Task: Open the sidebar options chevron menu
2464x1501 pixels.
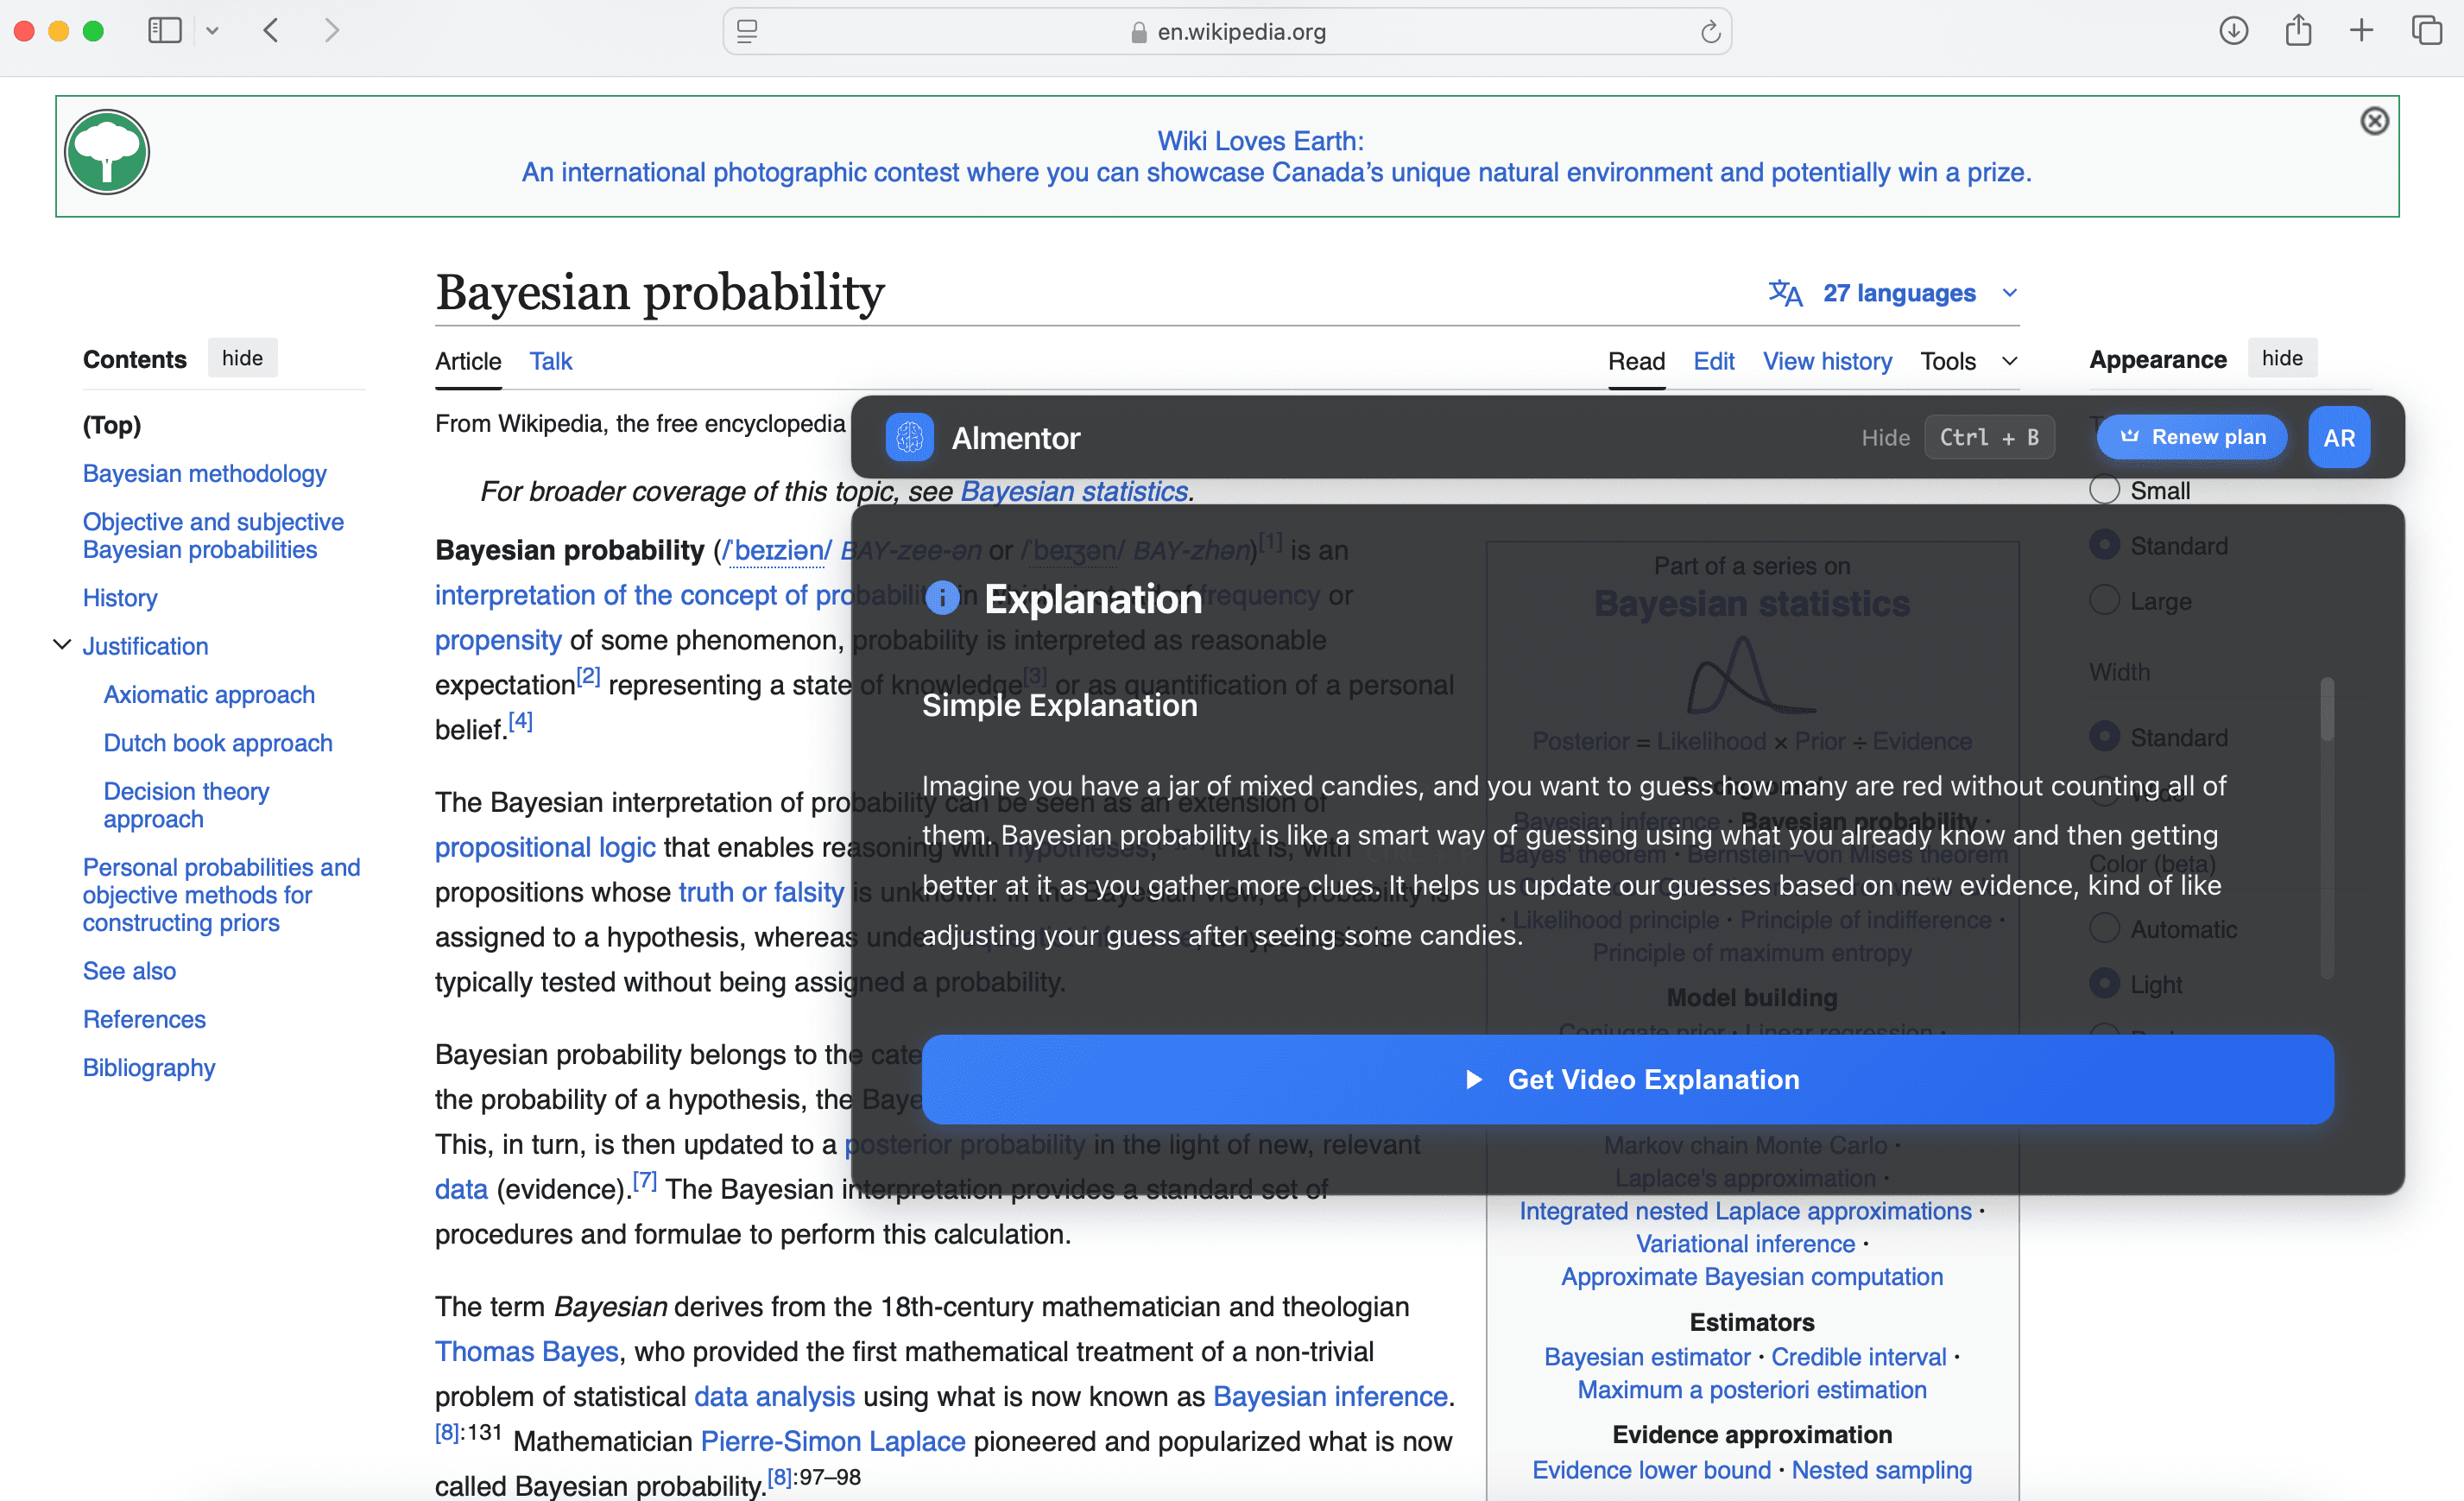Action: [212, 31]
